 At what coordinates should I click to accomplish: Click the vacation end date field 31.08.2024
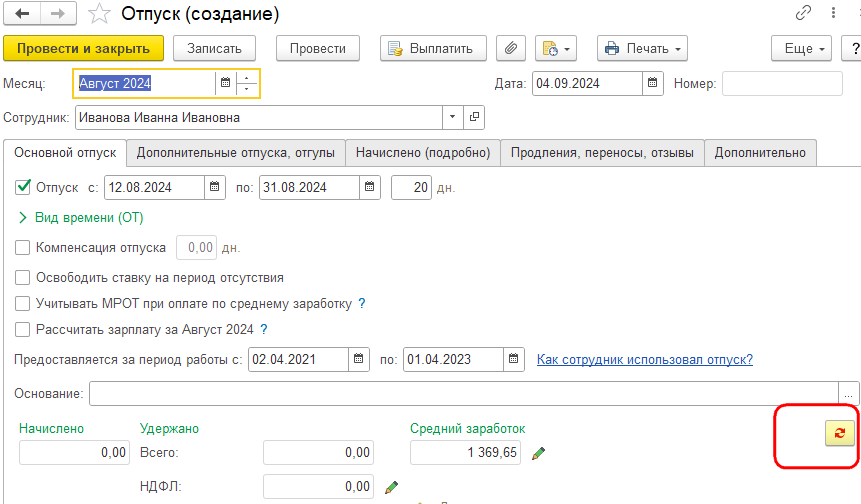pyautogui.click(x=310, y=187)
